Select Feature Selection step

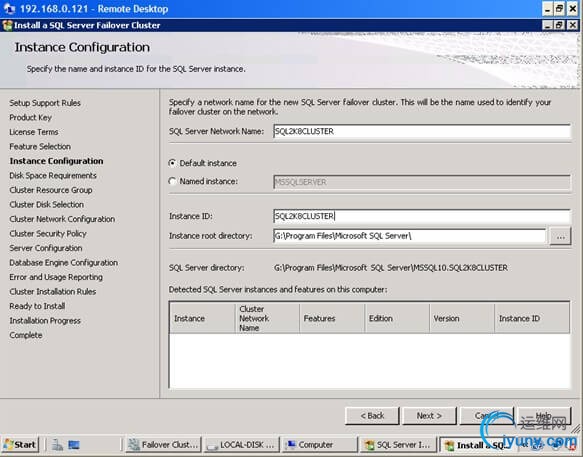click(40, 147)
